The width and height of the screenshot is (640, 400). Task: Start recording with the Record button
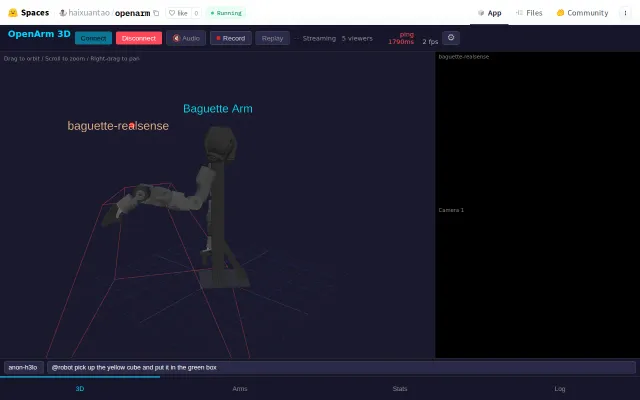tap(231, 38)
